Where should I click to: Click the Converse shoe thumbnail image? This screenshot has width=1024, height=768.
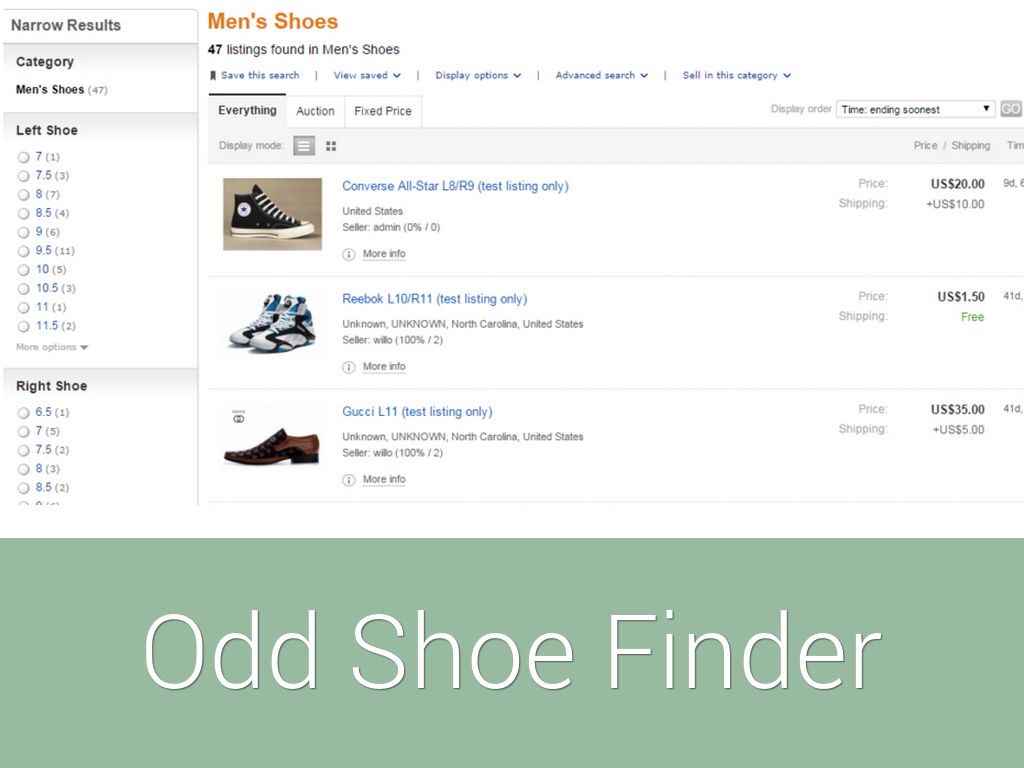tap(272, 214)
